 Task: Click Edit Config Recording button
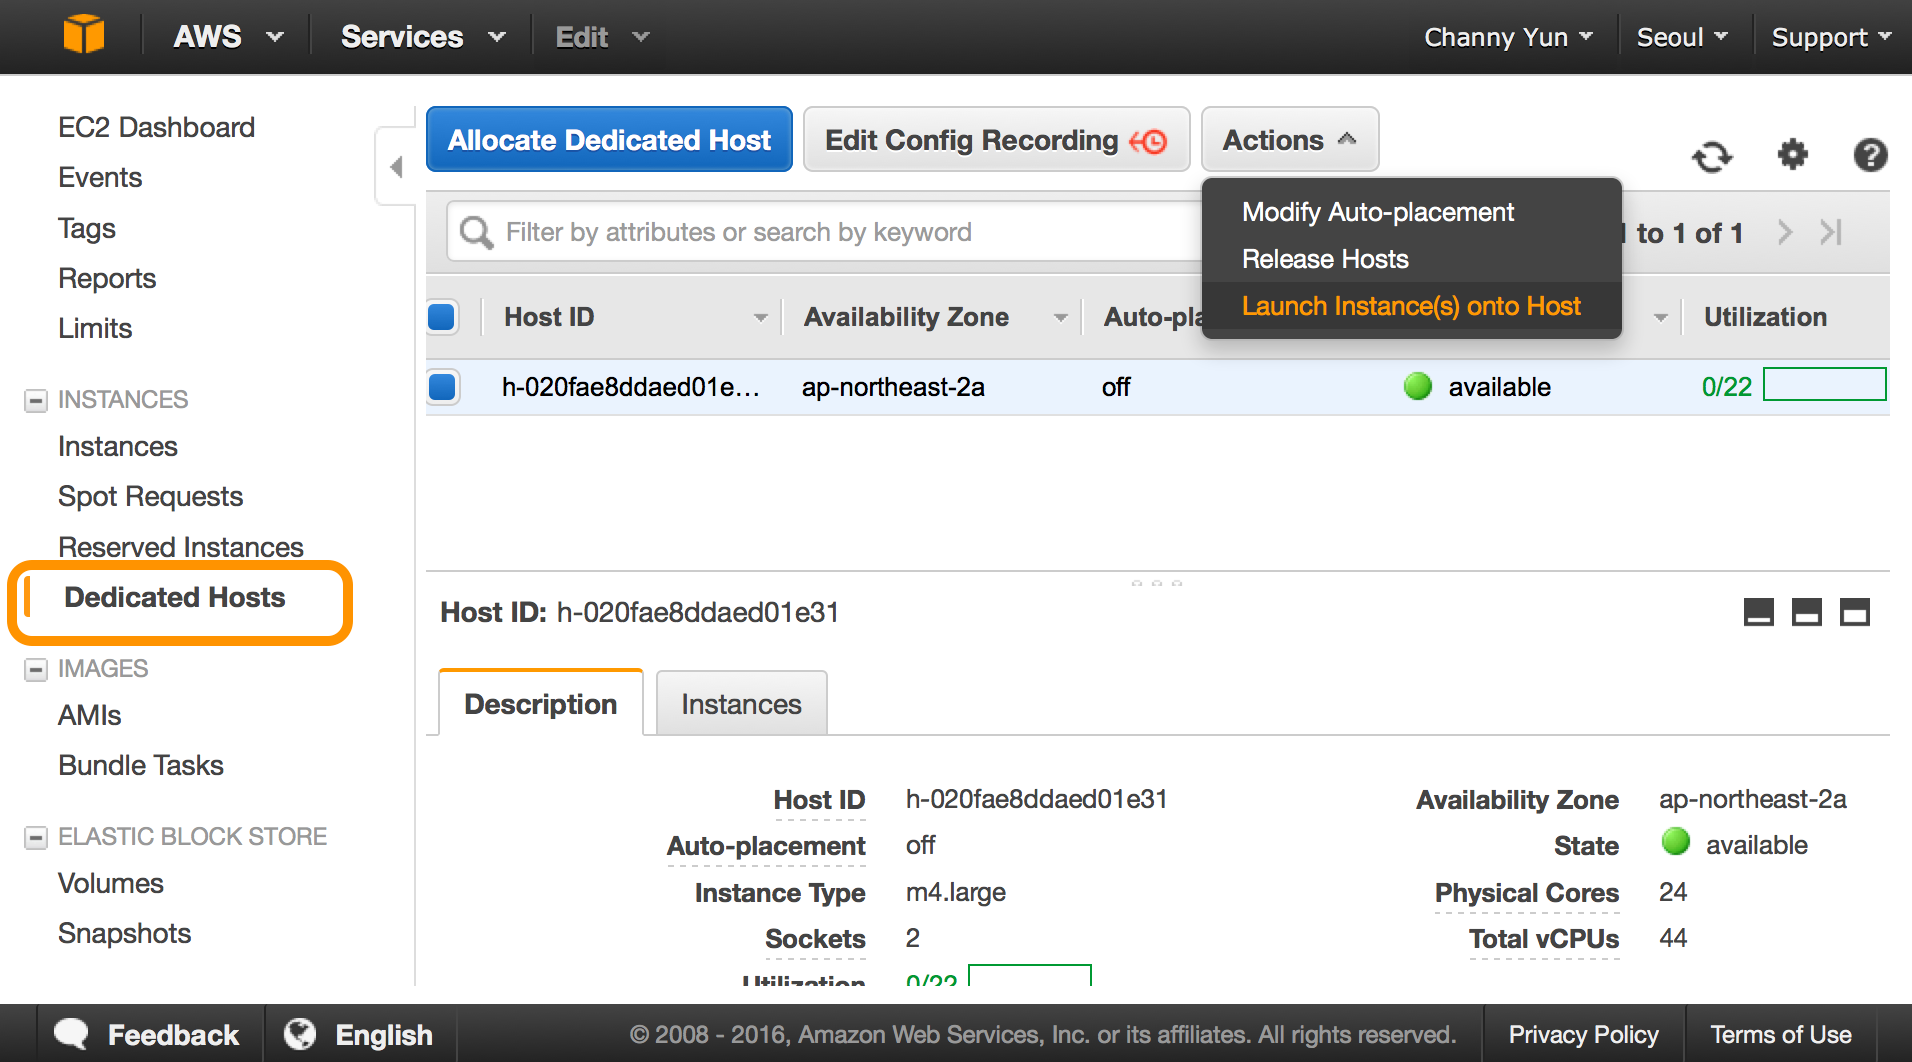point(997,140)
